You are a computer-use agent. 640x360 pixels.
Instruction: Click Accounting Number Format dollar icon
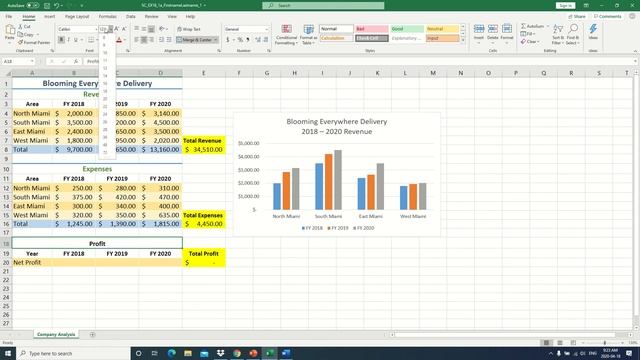click(228, 40)
